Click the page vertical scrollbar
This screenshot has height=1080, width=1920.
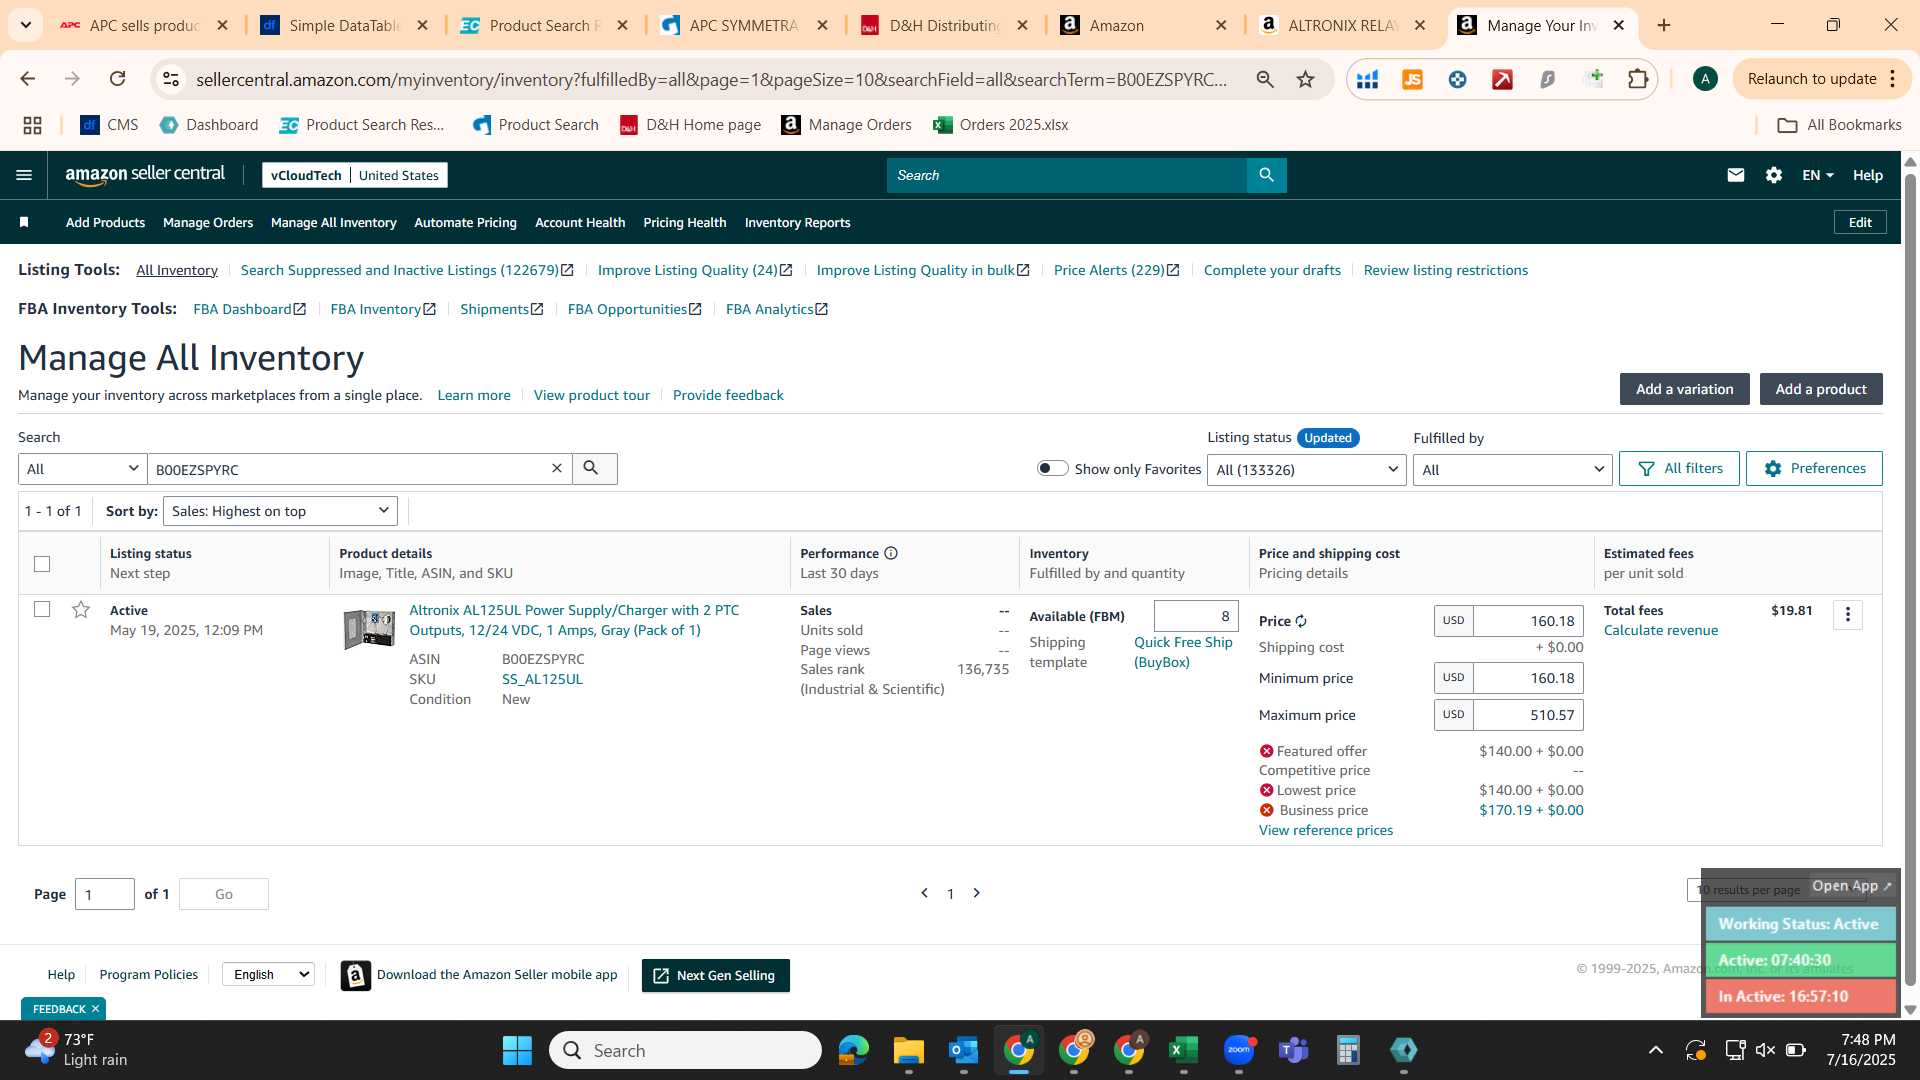pyautogui.click(x=1910, y=580)
